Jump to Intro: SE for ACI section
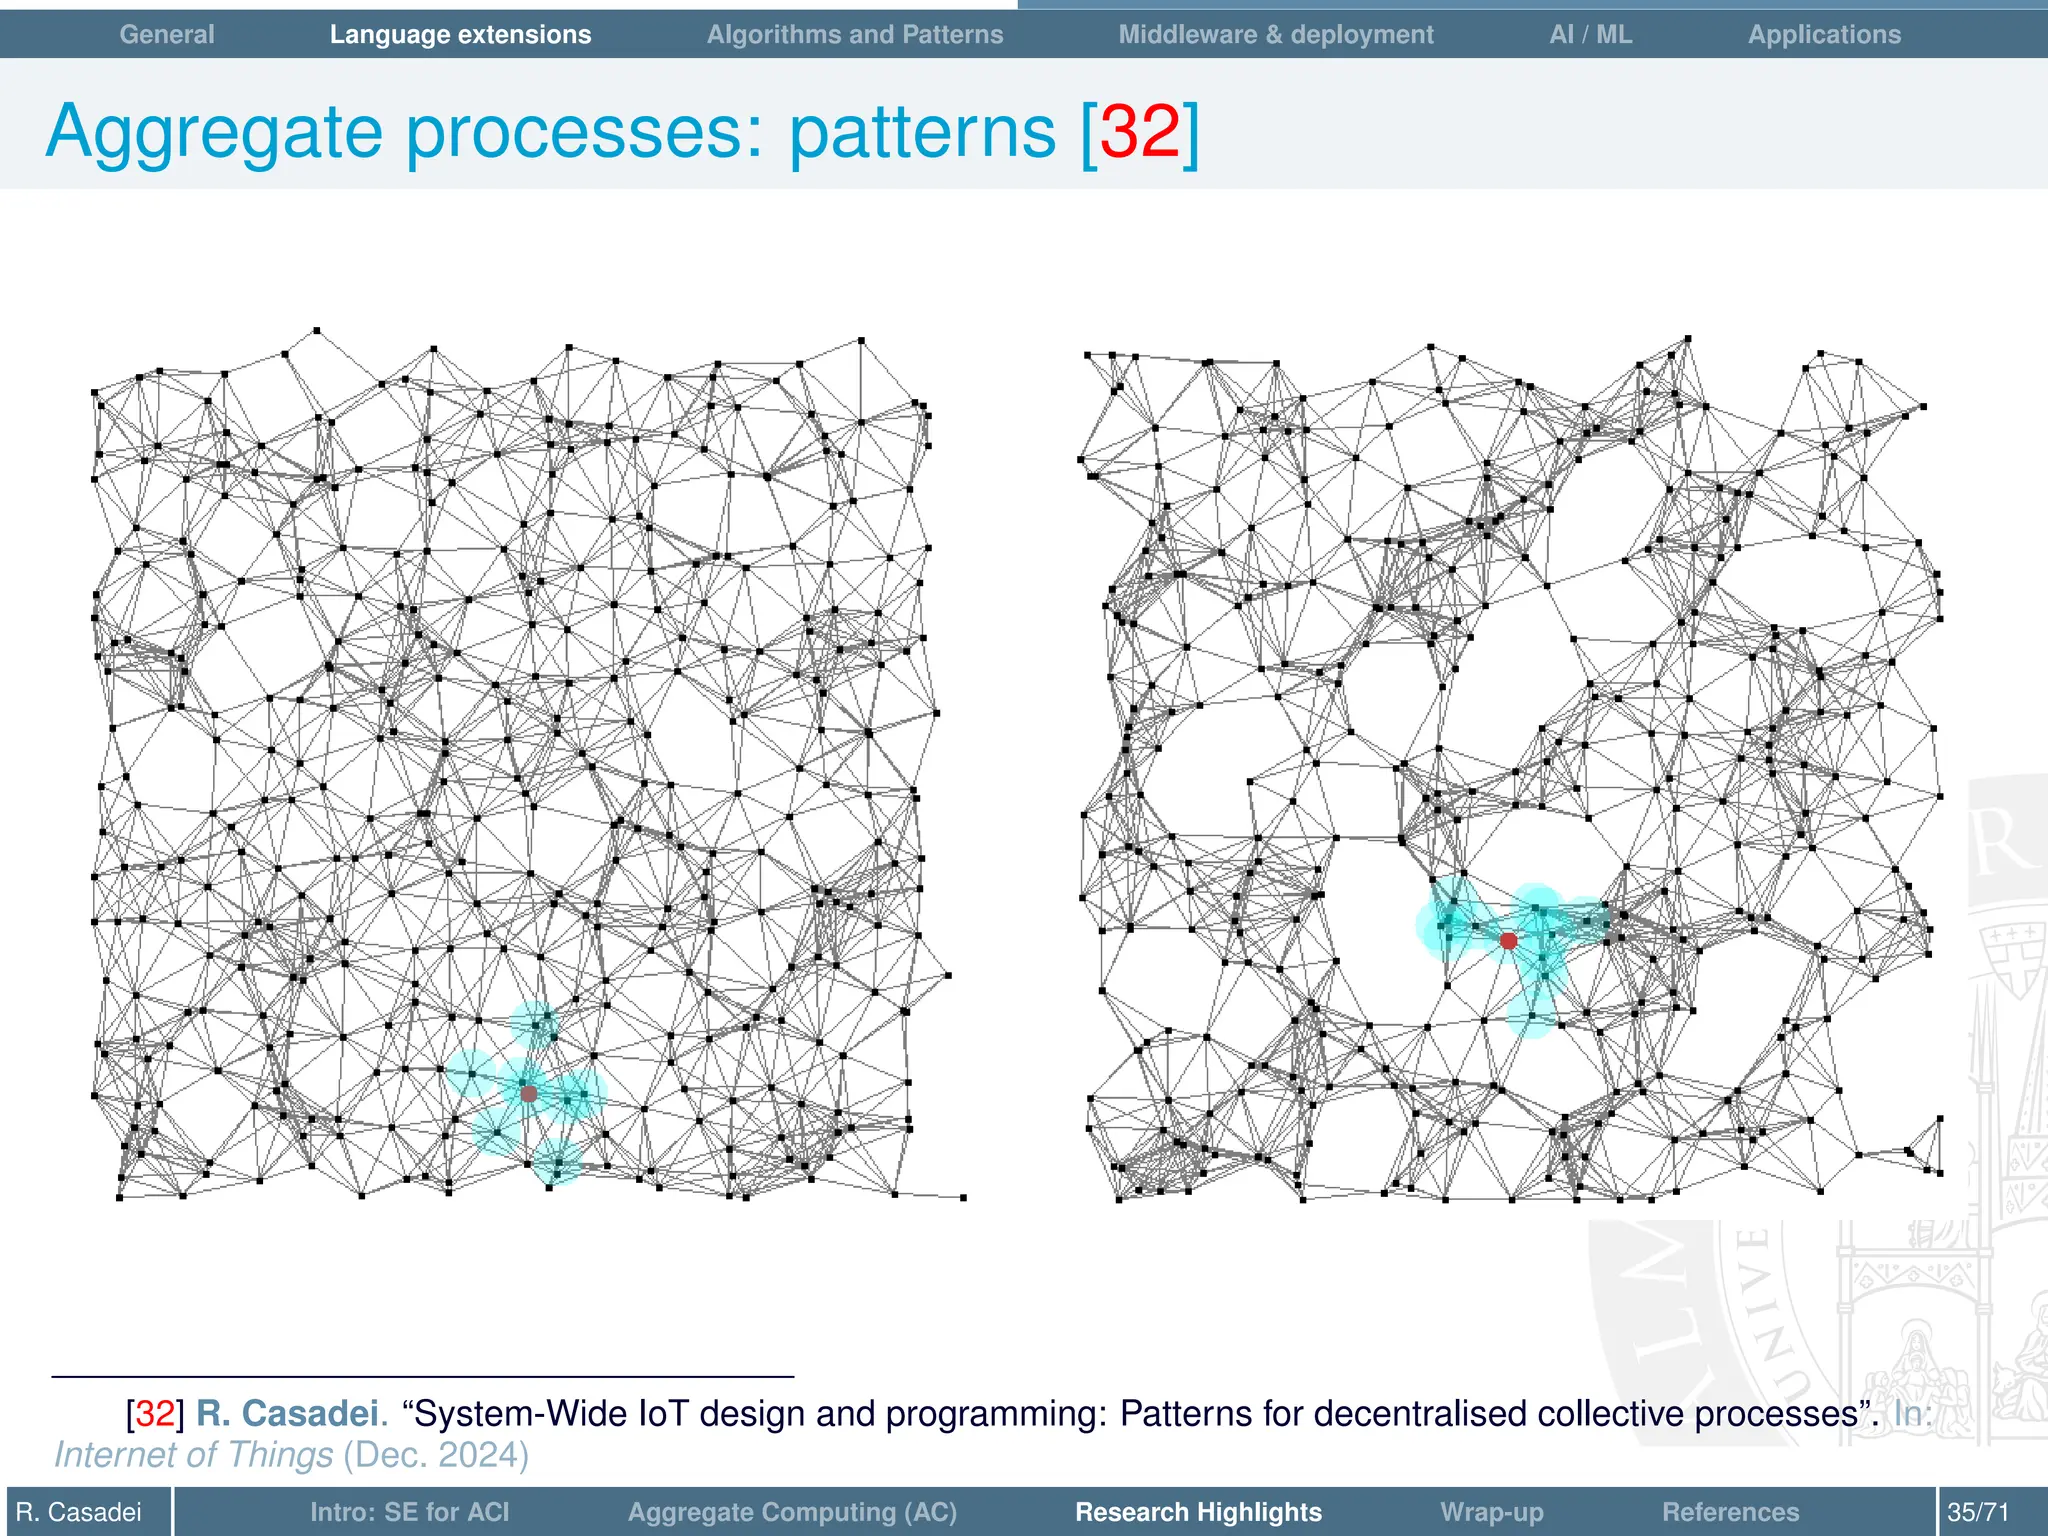This screenshot has width=2048, height=1536. (x=409, y=1511)
